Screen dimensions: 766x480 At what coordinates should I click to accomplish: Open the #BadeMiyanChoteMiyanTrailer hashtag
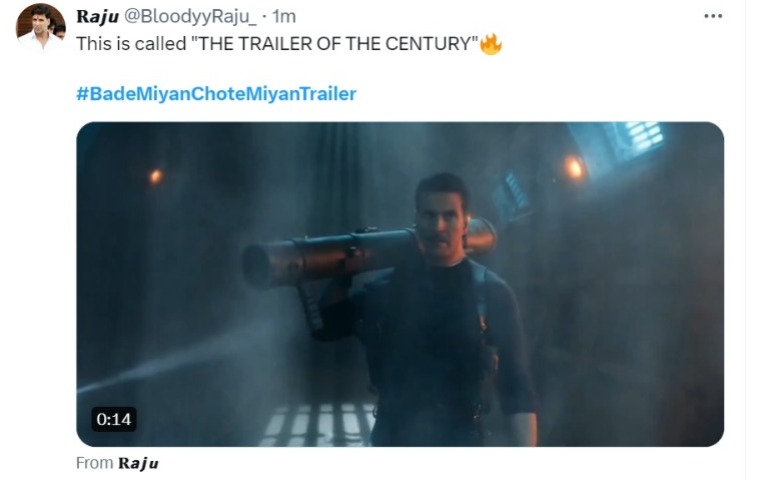click(x=216, y=94)
